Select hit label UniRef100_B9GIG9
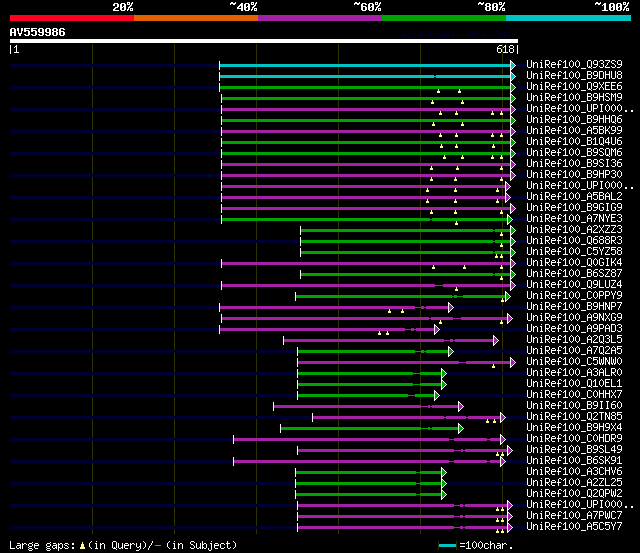This screenshot has height=553, width=640. pos(574,208)
